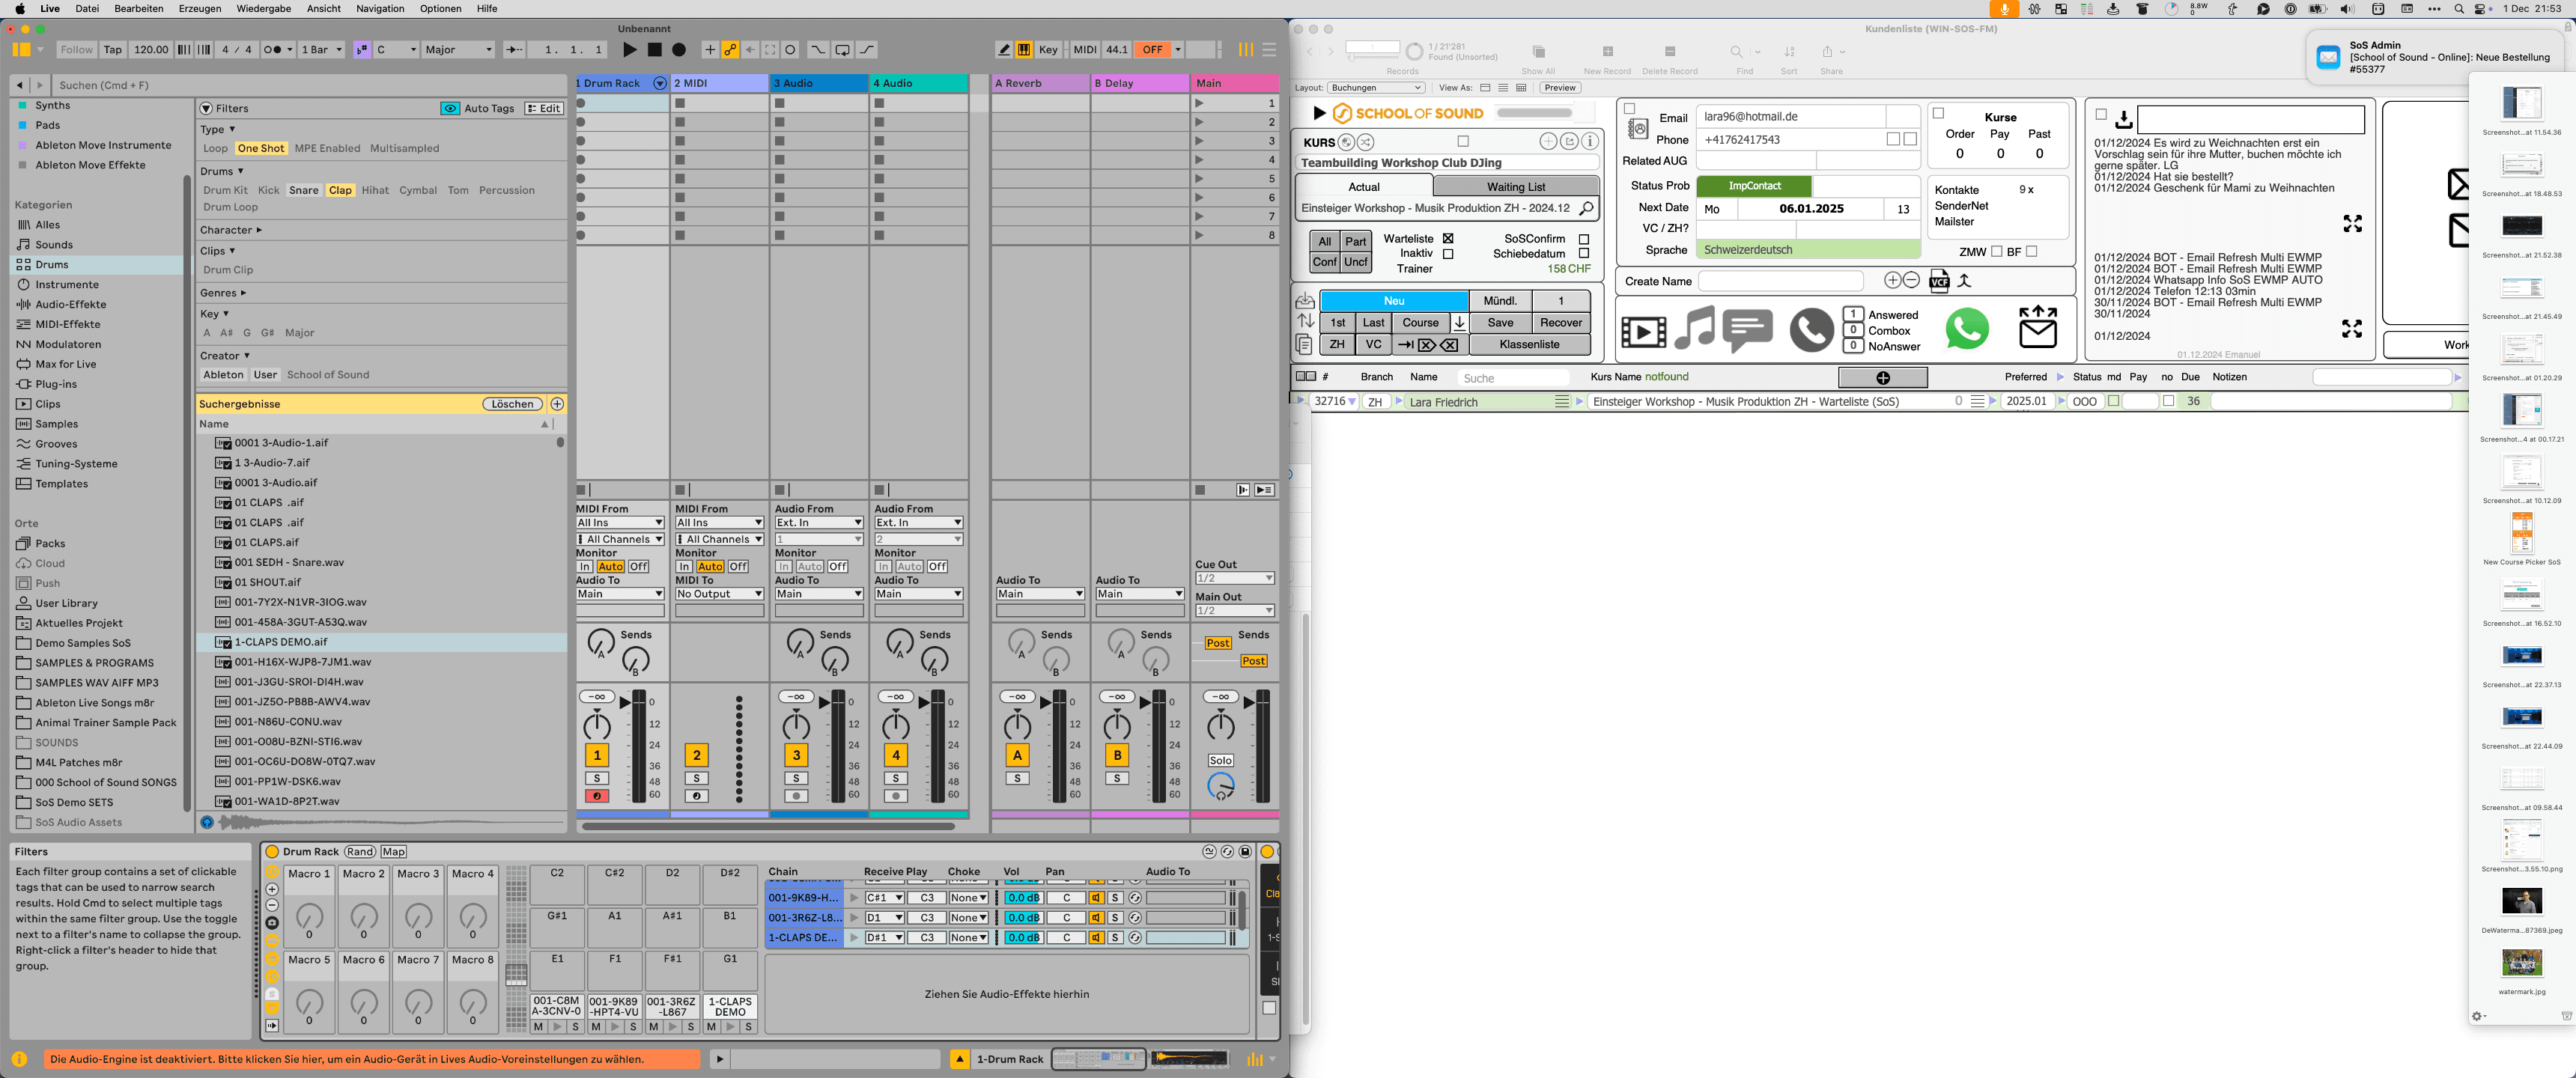The width and height of the screenshot is (2576, 1078).
Task: Click macOS Spotlight search icon
Action: click(2459, 9)
